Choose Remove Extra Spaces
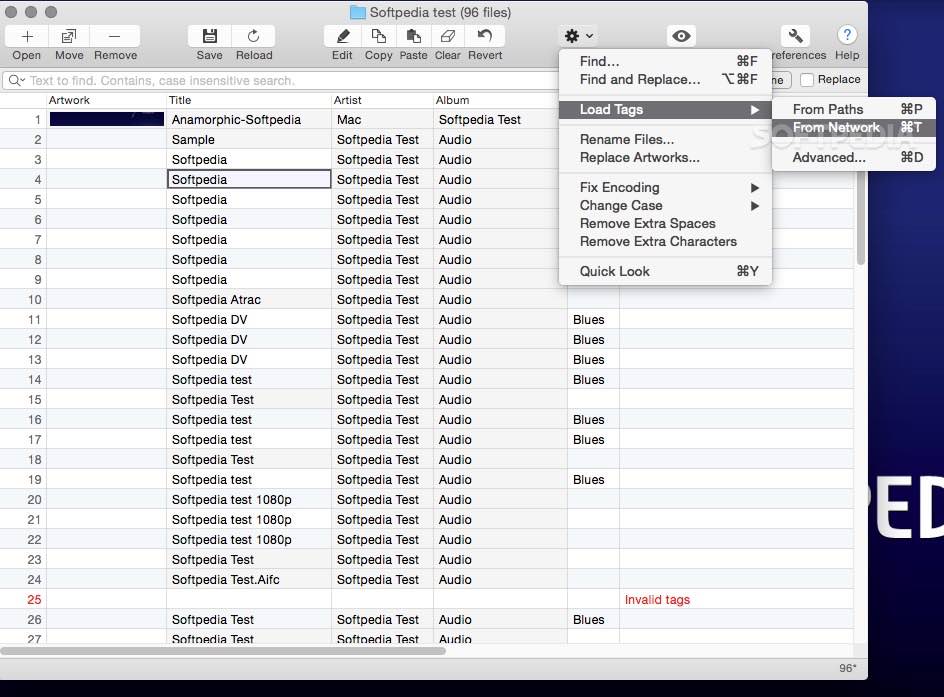944x697 pixels. [665, 223]
